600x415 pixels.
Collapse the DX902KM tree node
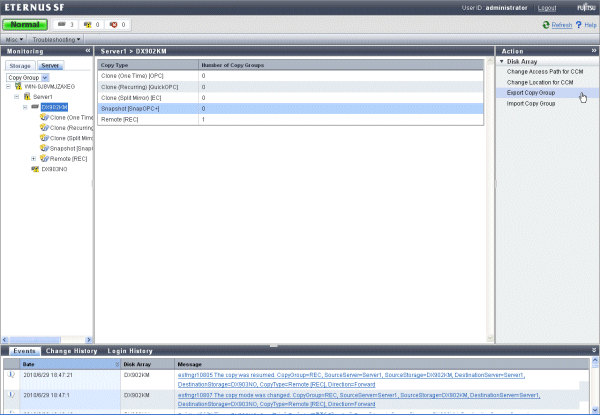click(x=25, y=107)
